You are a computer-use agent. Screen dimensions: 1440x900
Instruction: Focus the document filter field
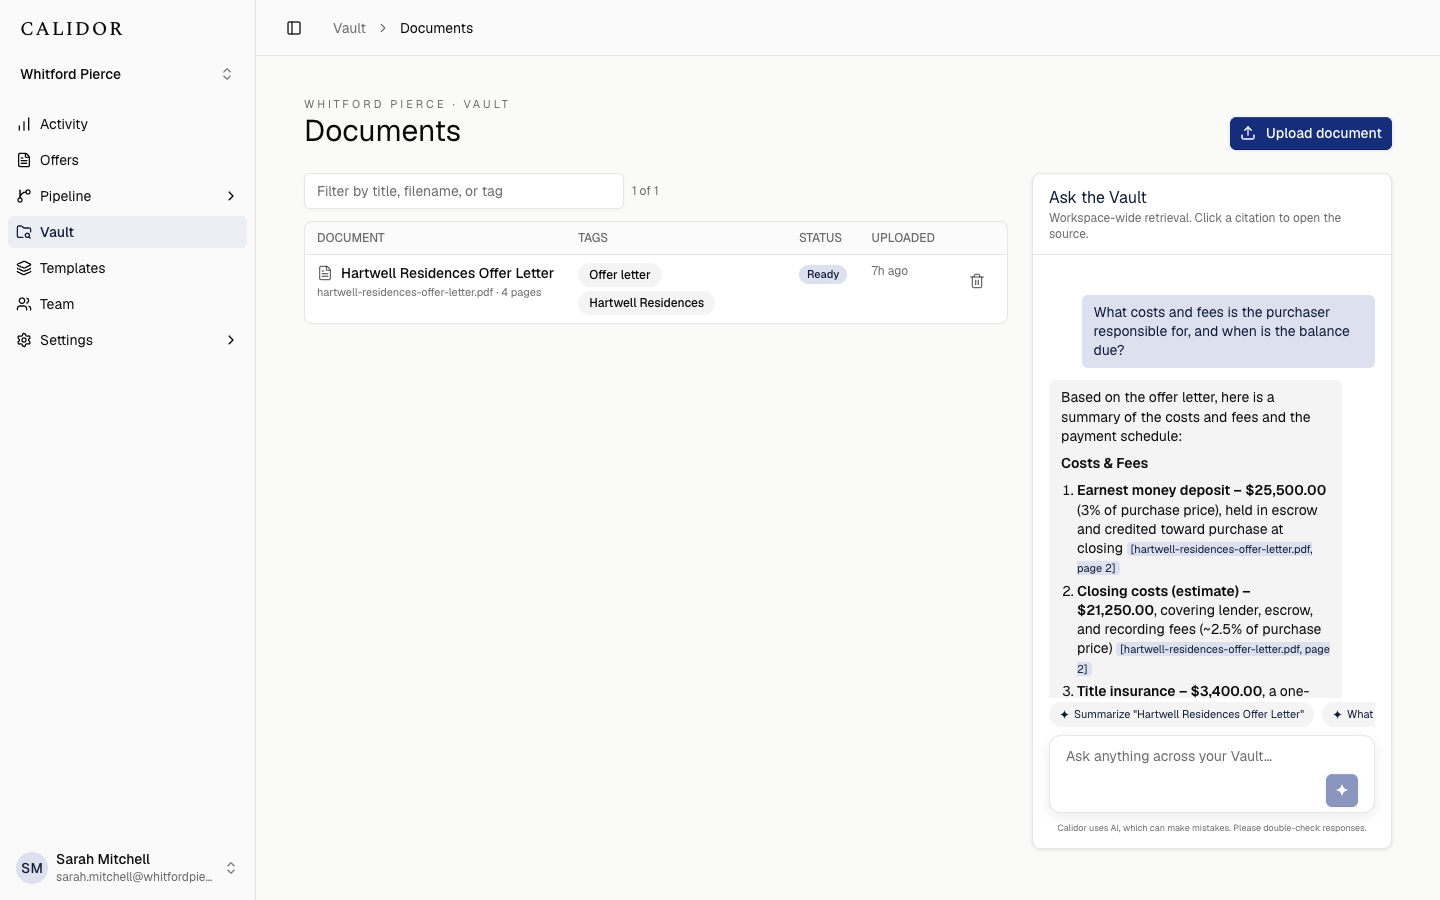point(464,191)
